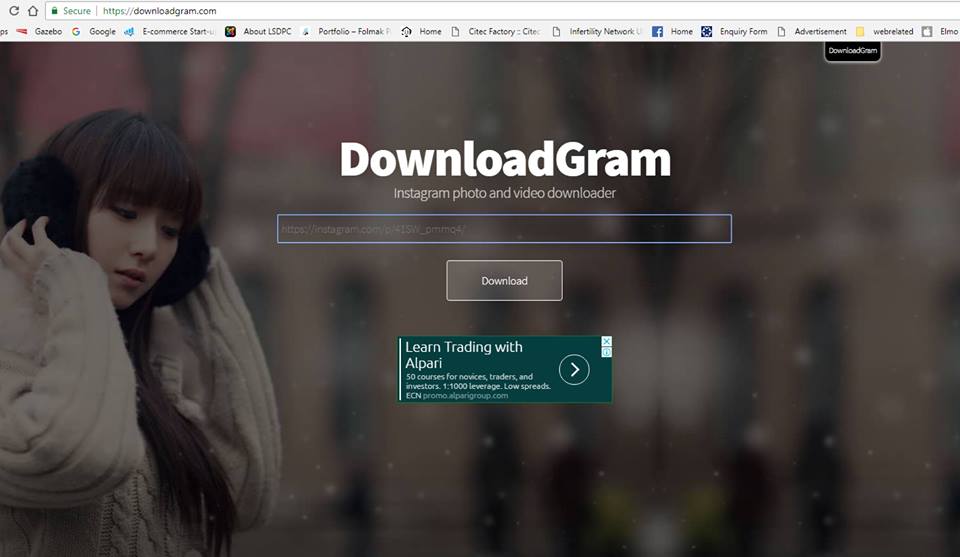Open the E-commerce Start-up bookmark
The width and height of the screenshot is (960, 557).
tap(170, 32)
